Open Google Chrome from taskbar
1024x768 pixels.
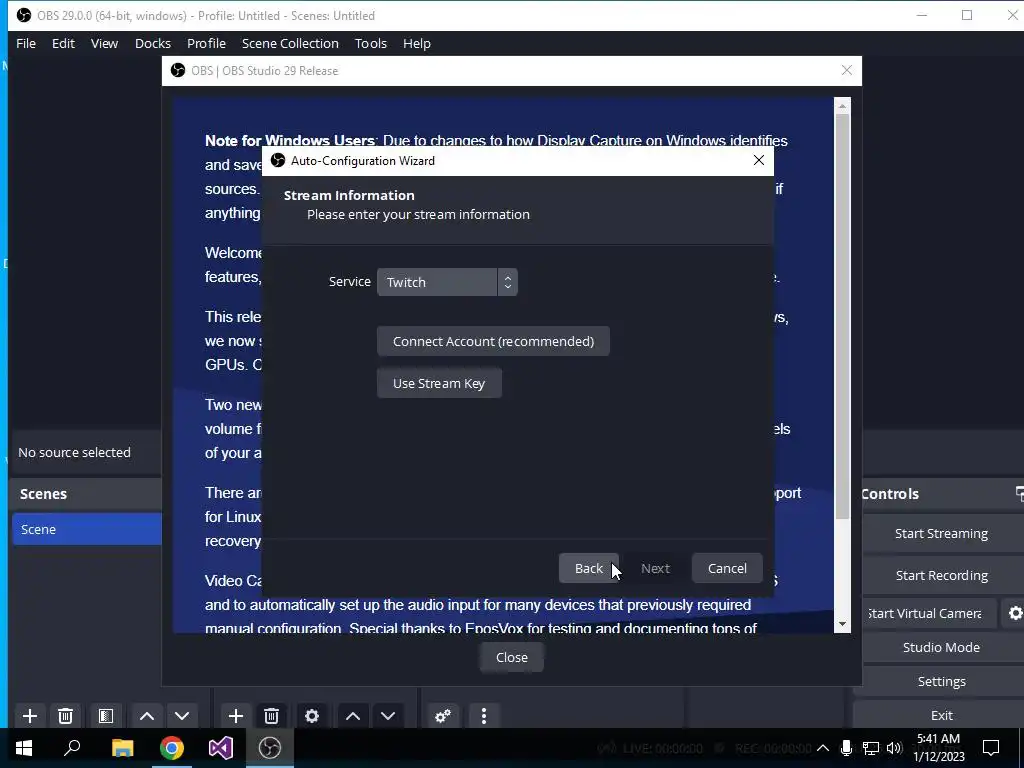pos(171,748)
